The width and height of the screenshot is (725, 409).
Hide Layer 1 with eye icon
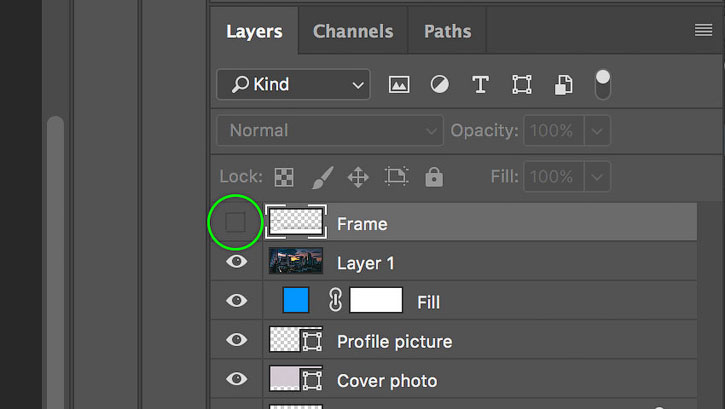237,262
